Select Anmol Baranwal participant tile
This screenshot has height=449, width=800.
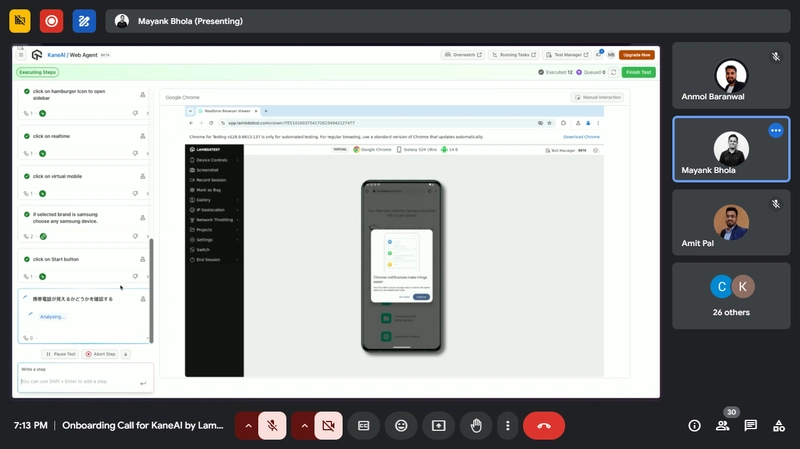click(731, 76)
